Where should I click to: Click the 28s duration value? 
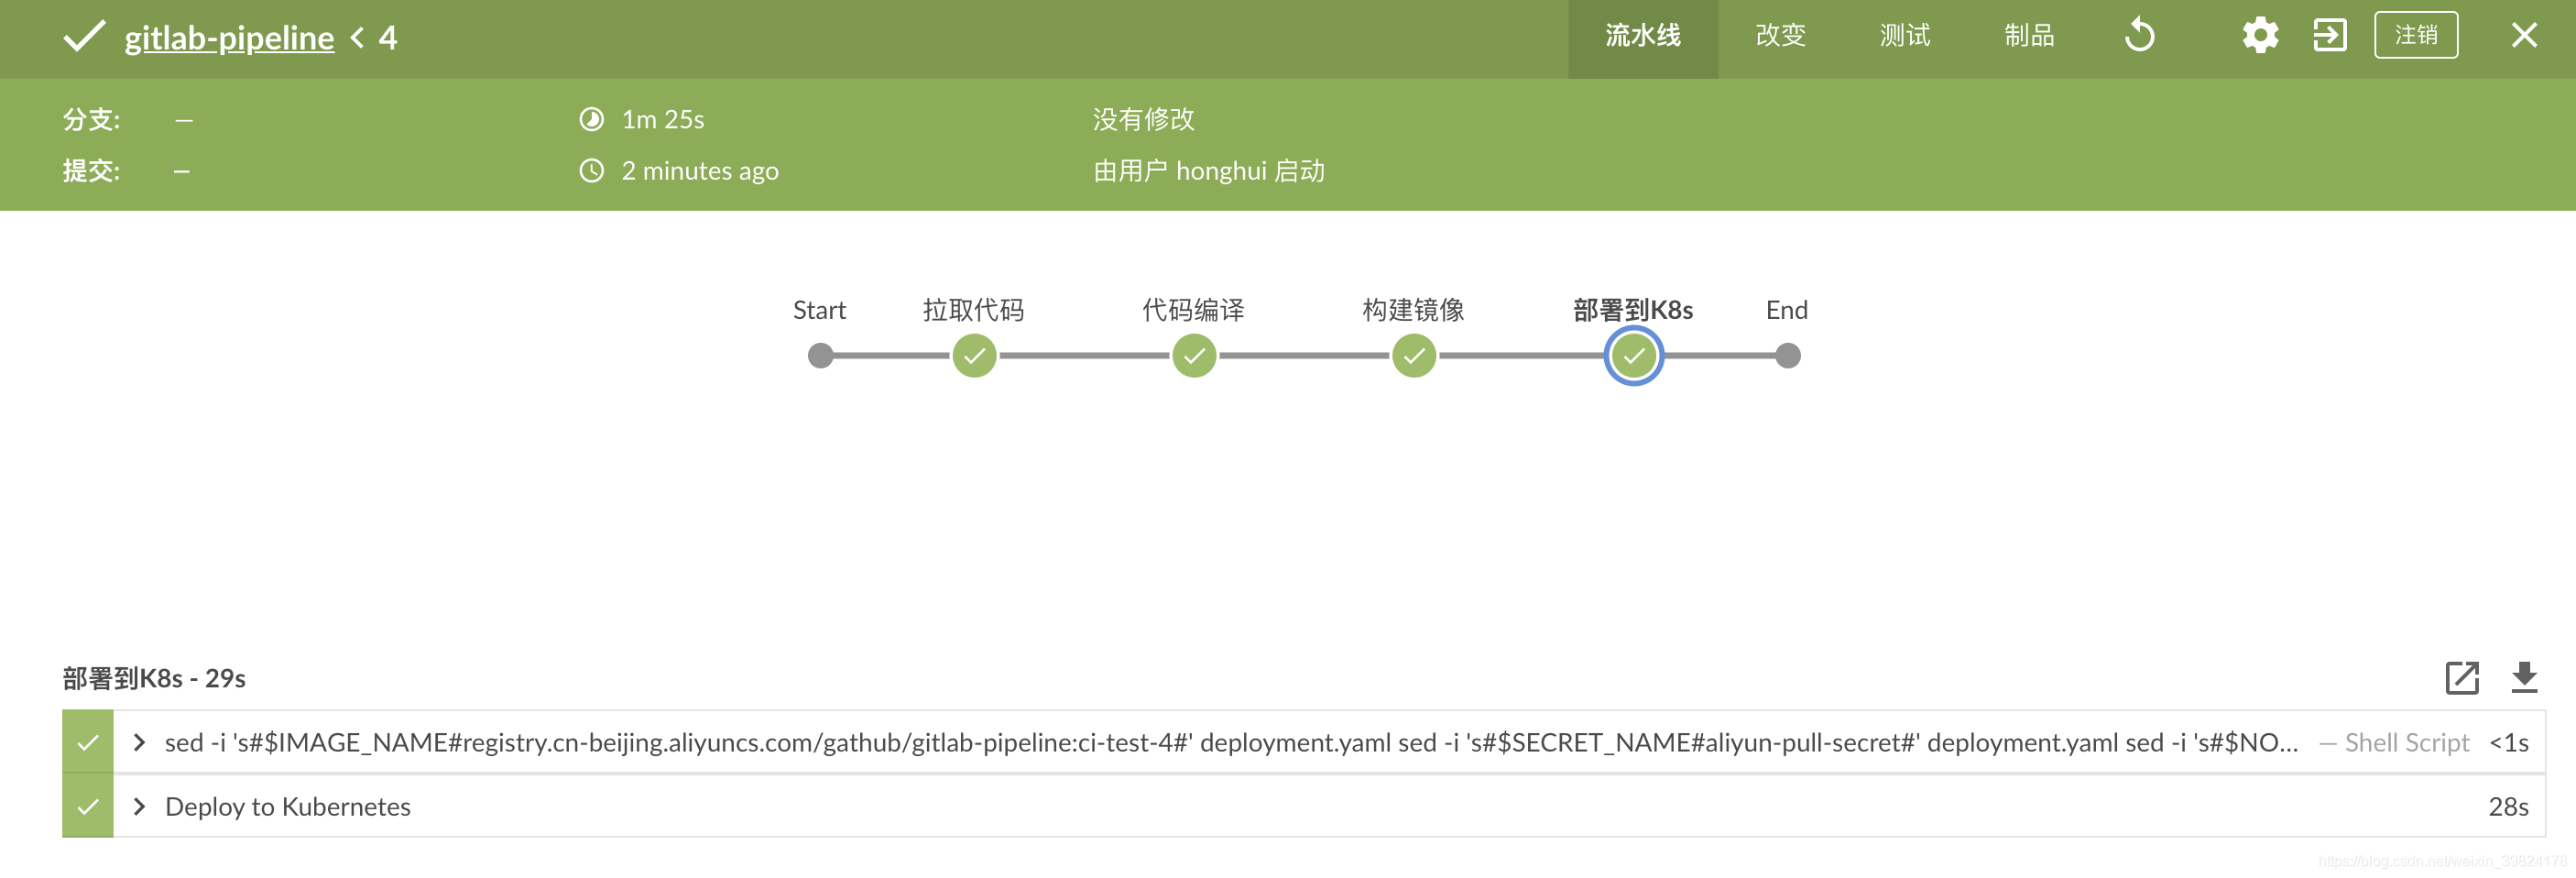pos(2508,807)
